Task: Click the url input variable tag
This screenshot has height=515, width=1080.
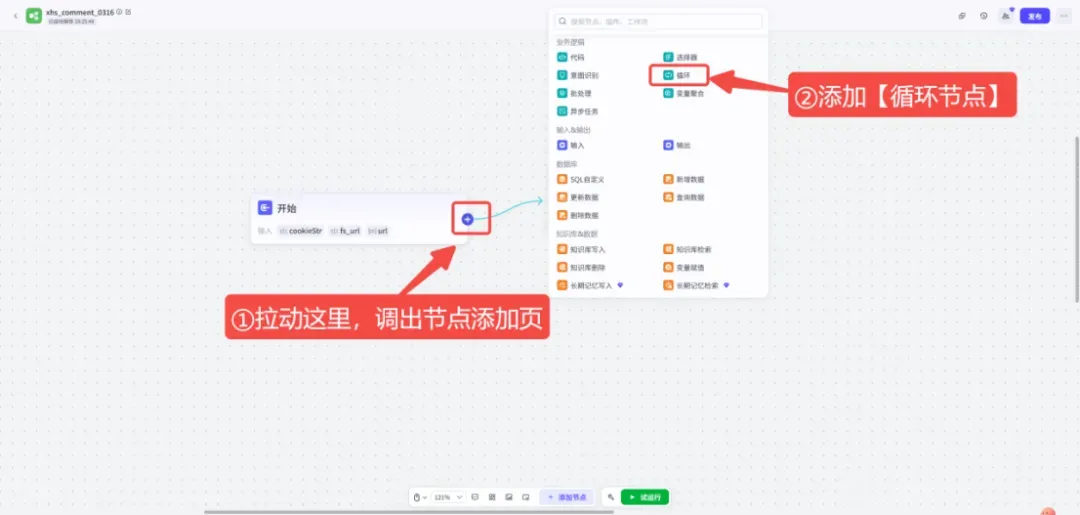Action: (x=378, y=231)
